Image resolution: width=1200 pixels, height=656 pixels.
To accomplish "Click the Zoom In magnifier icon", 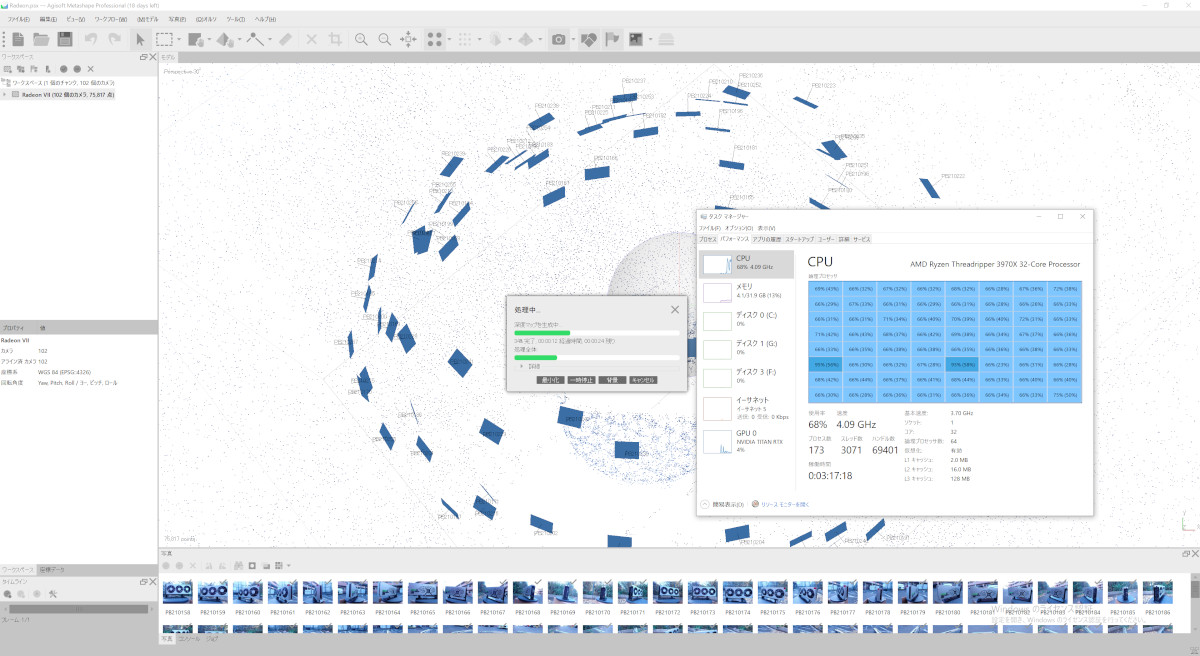I will (360, 39).
